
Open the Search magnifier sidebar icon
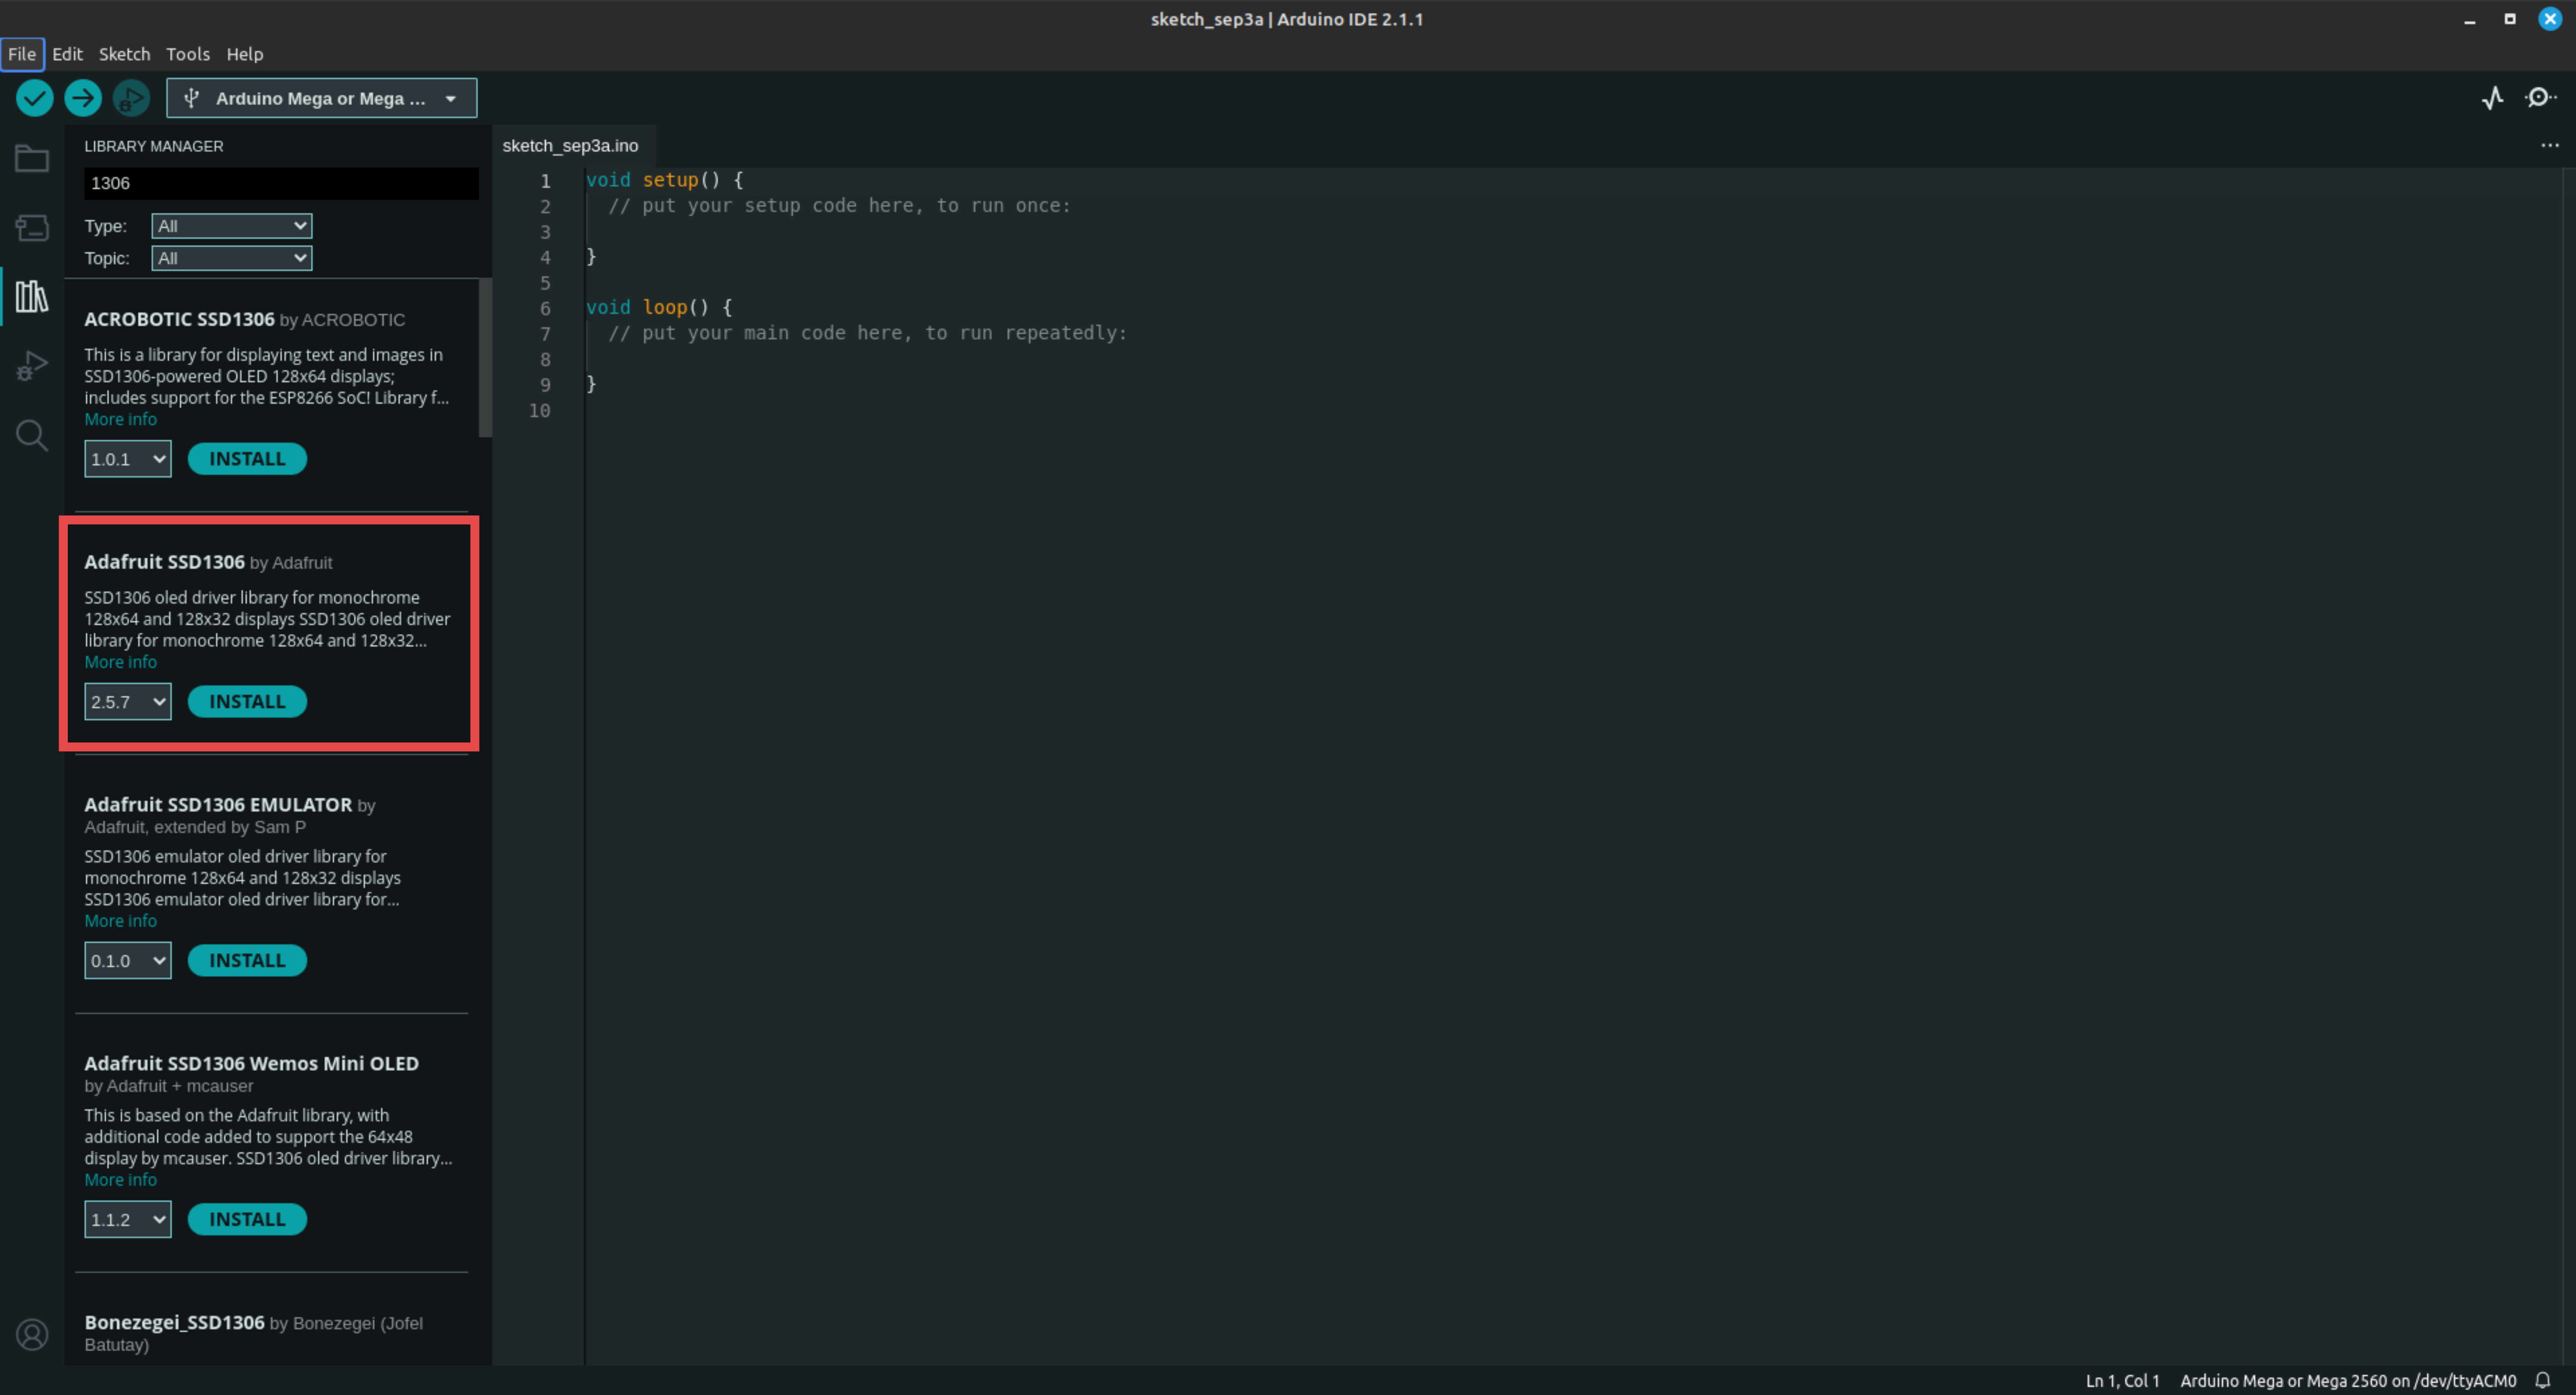[x=32, y=436]
